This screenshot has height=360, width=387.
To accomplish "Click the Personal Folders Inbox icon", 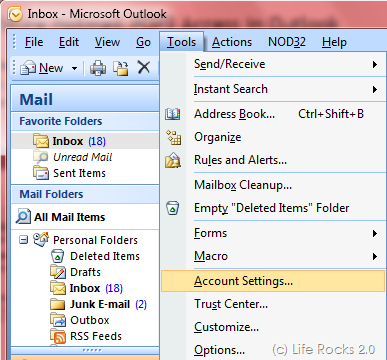I will click(58, 288).
